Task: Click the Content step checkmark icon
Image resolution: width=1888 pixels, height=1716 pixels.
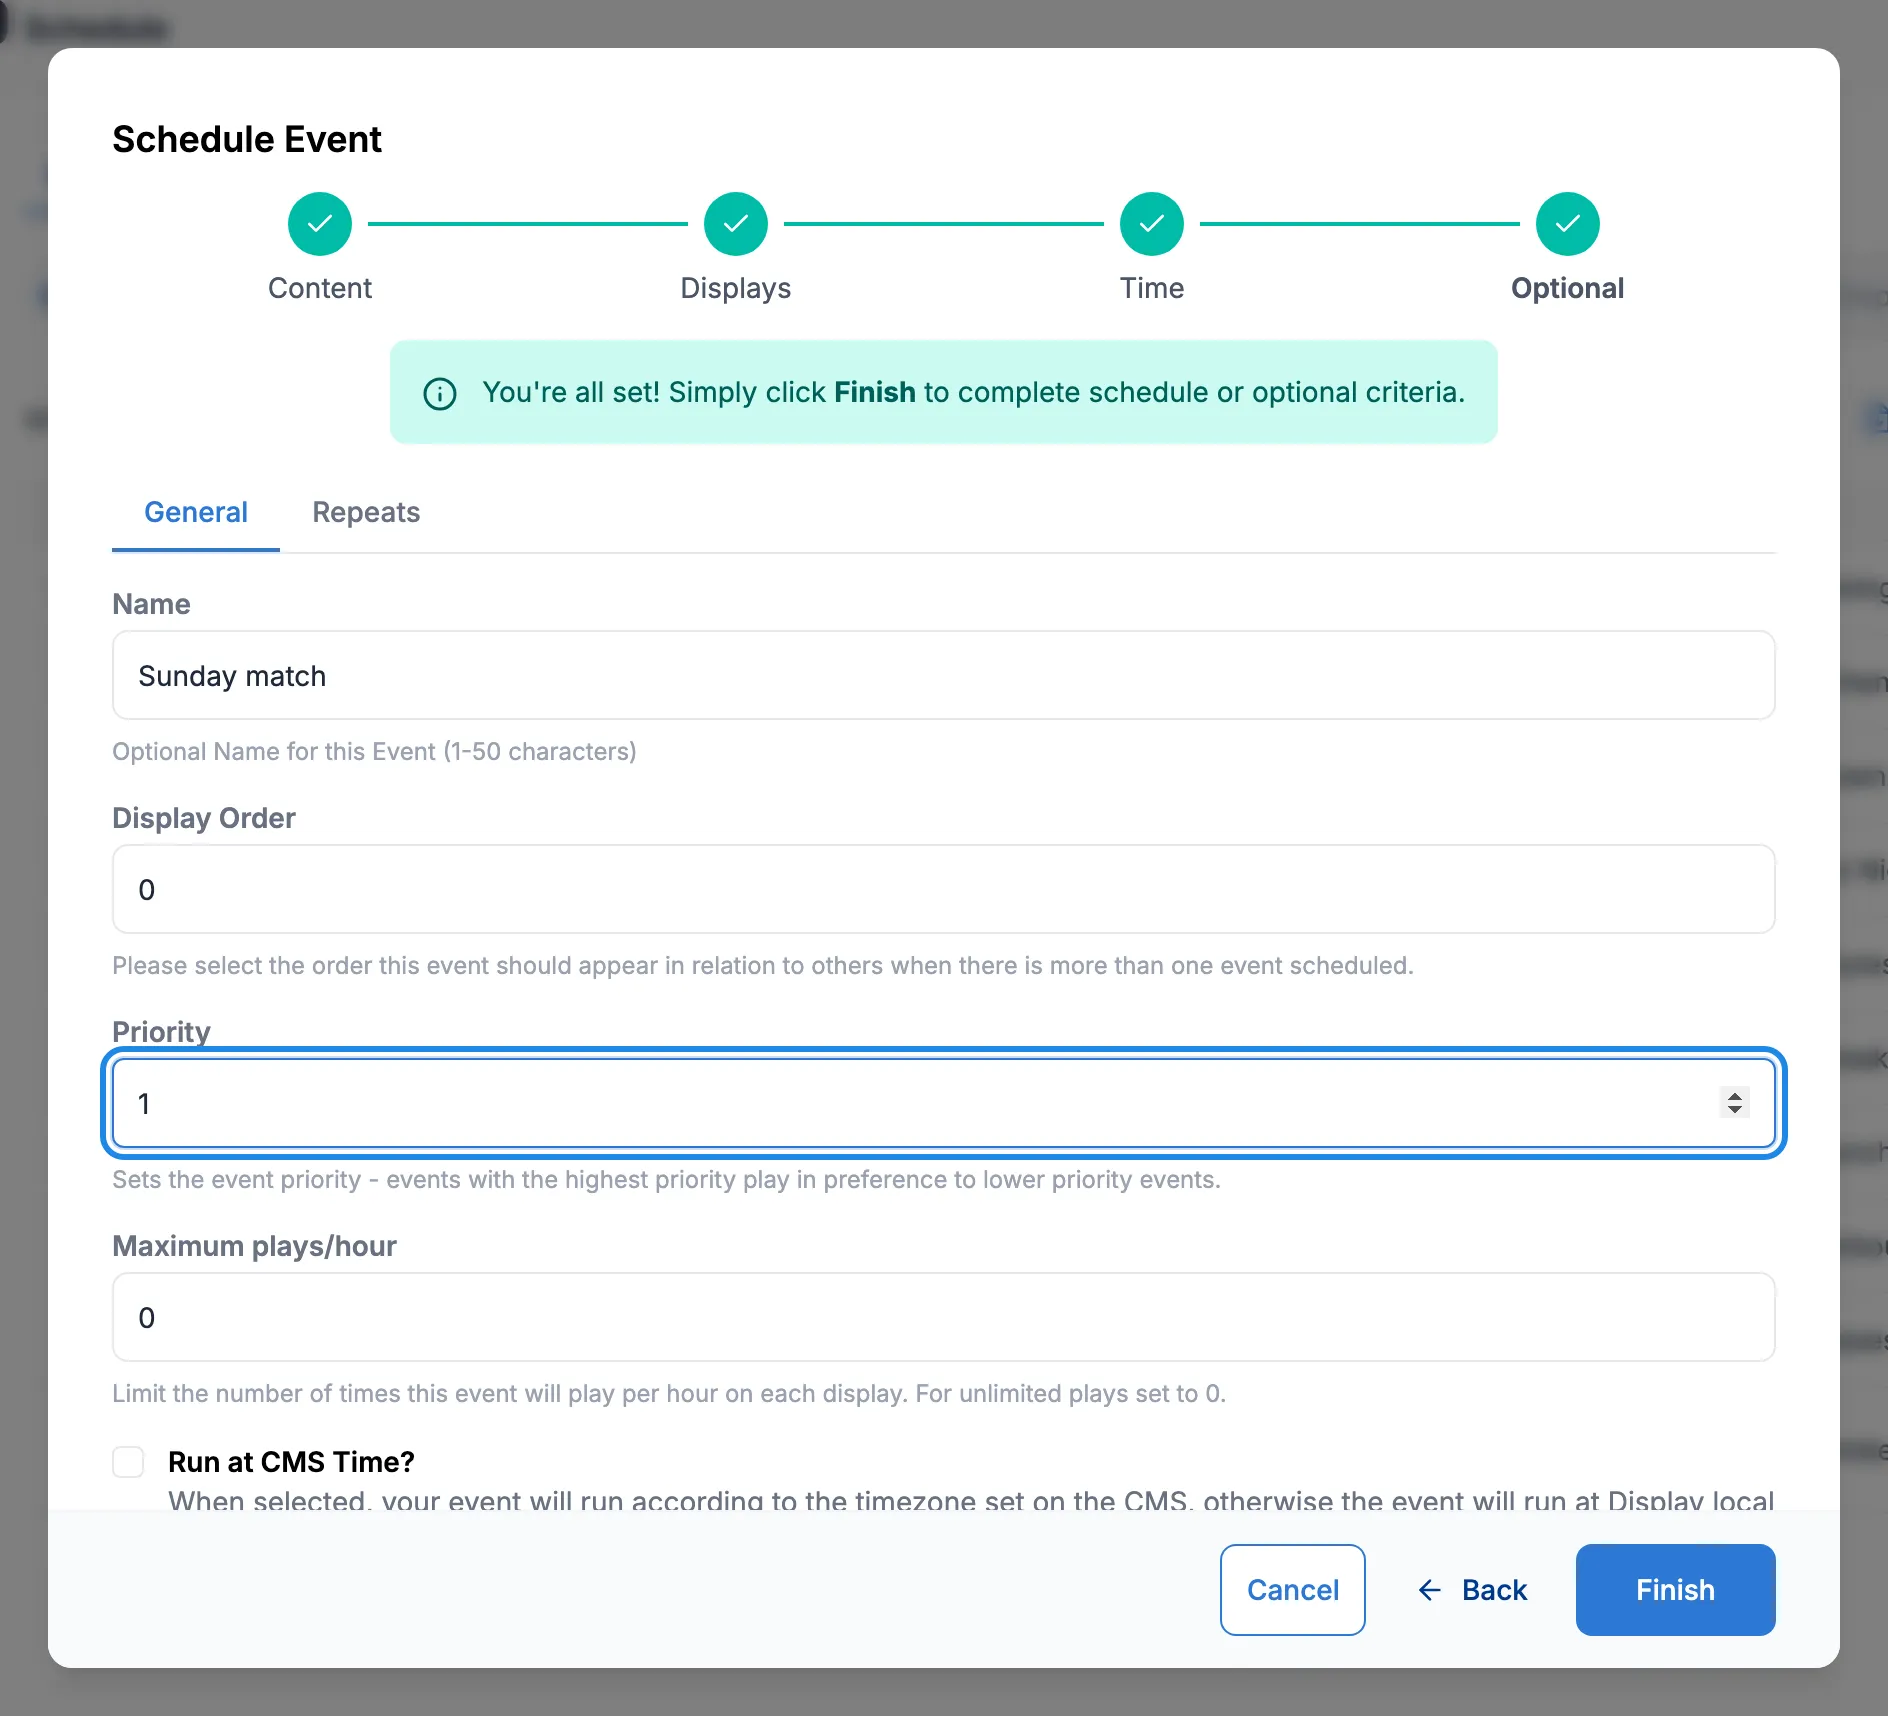Action: click(320, 224)
